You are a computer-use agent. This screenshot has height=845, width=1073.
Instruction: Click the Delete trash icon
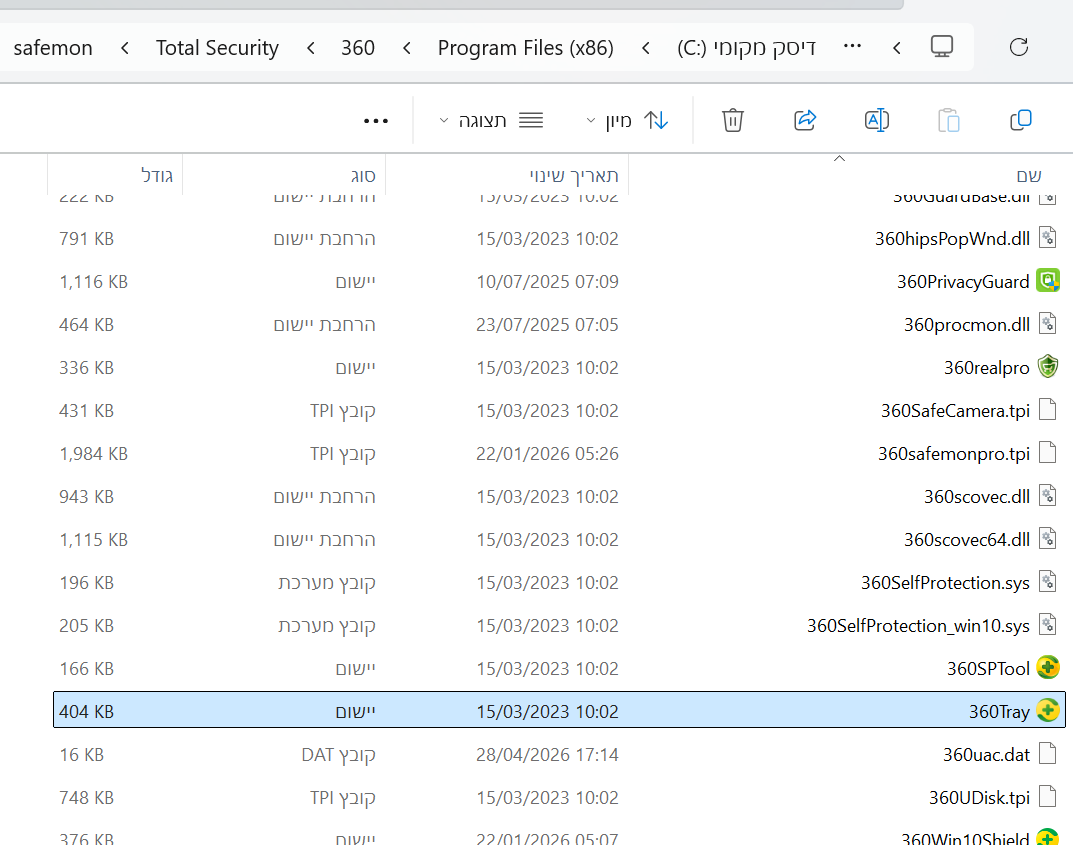click(732, 120)
